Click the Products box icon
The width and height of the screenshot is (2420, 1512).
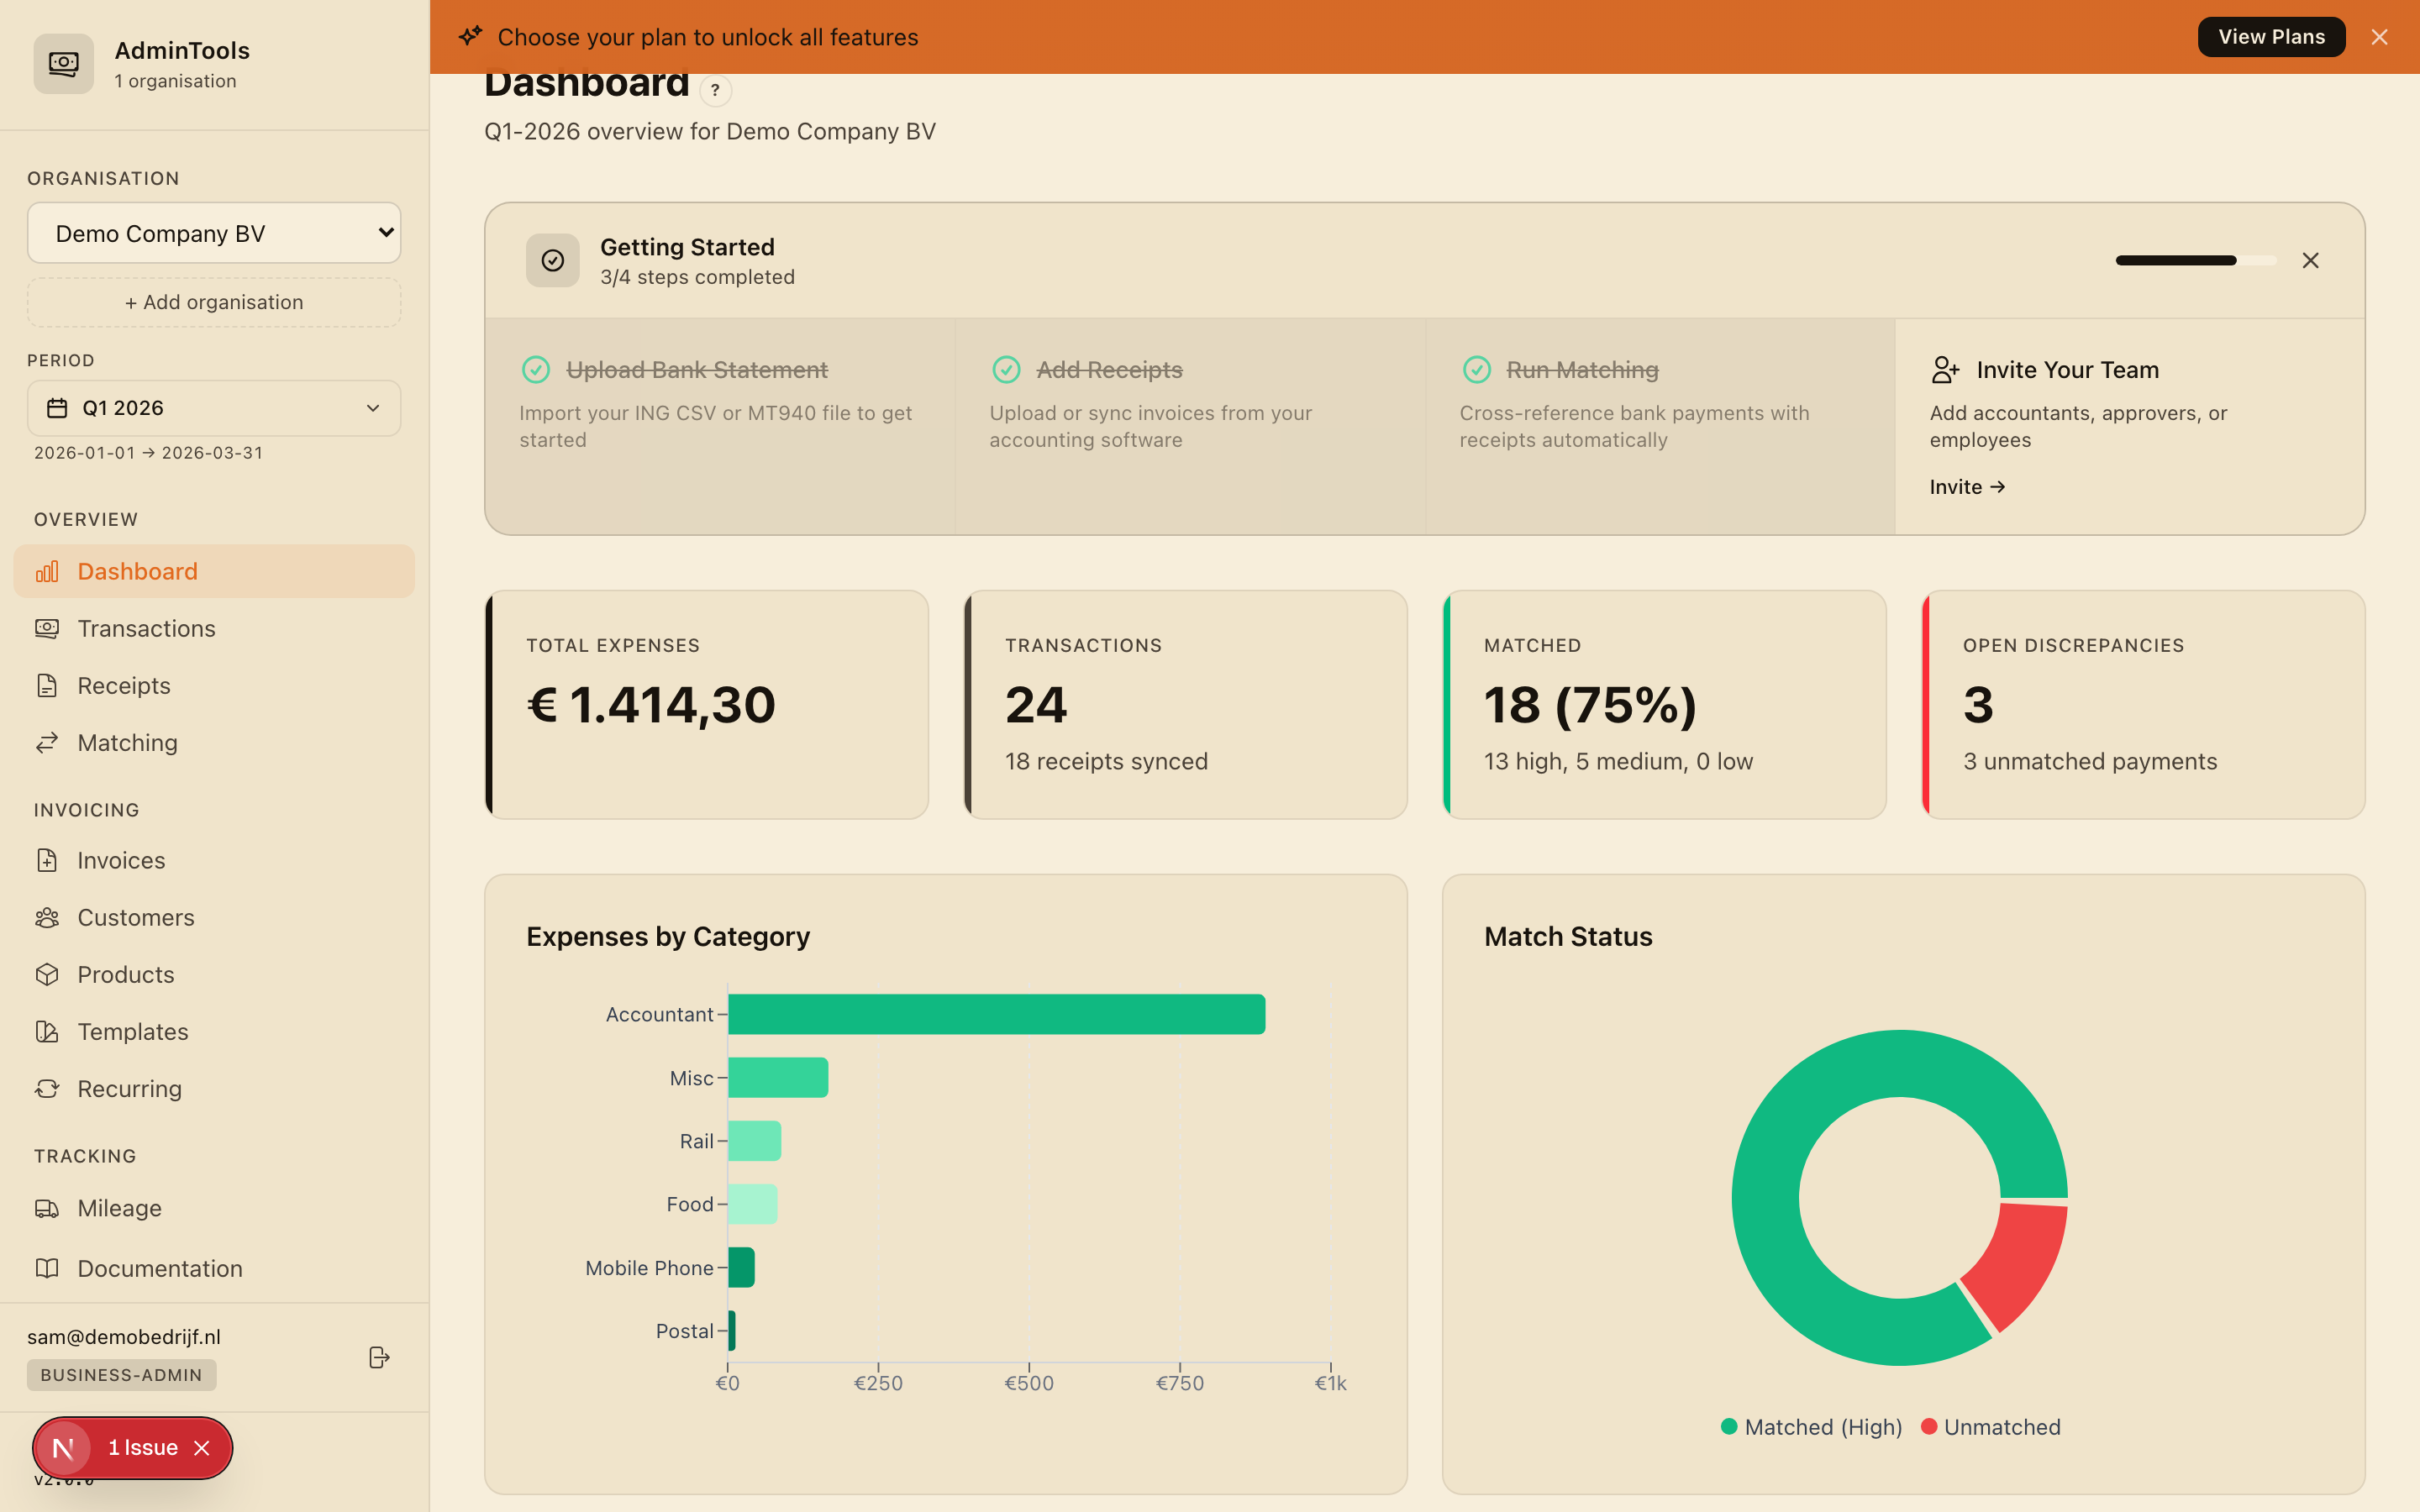coord(47,974)
